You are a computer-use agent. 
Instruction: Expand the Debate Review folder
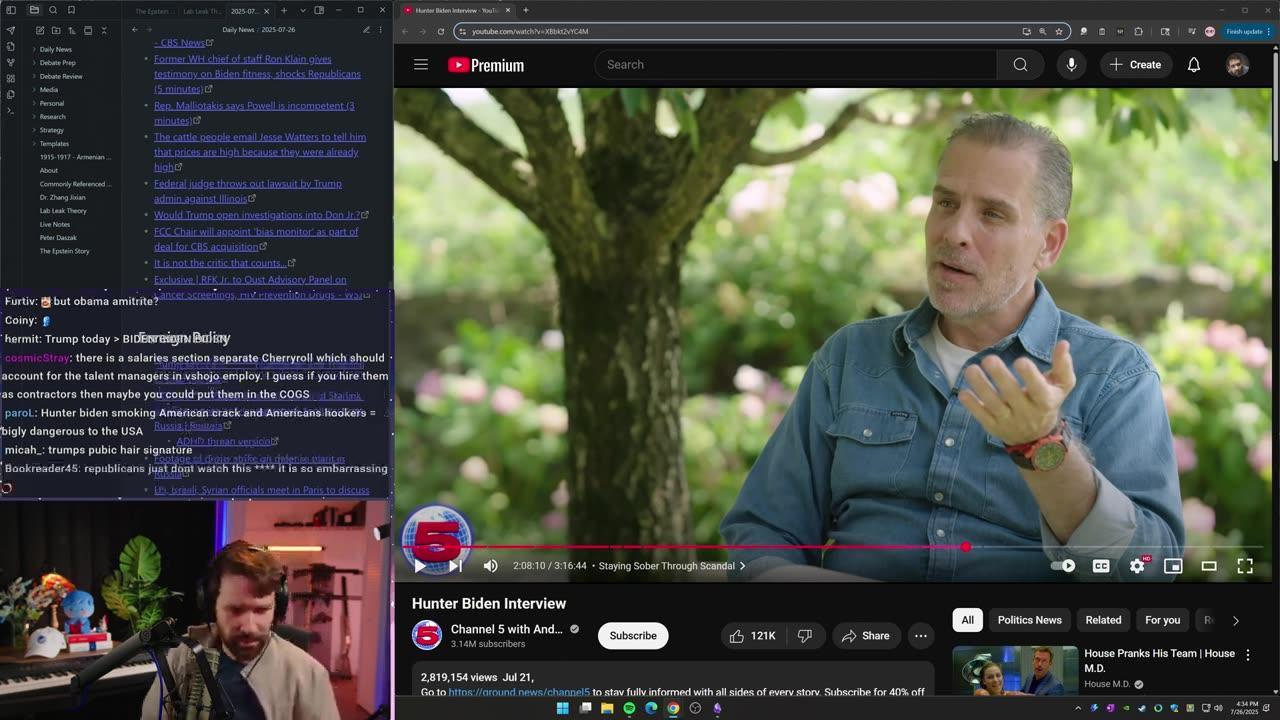click(x=61, y=76)
